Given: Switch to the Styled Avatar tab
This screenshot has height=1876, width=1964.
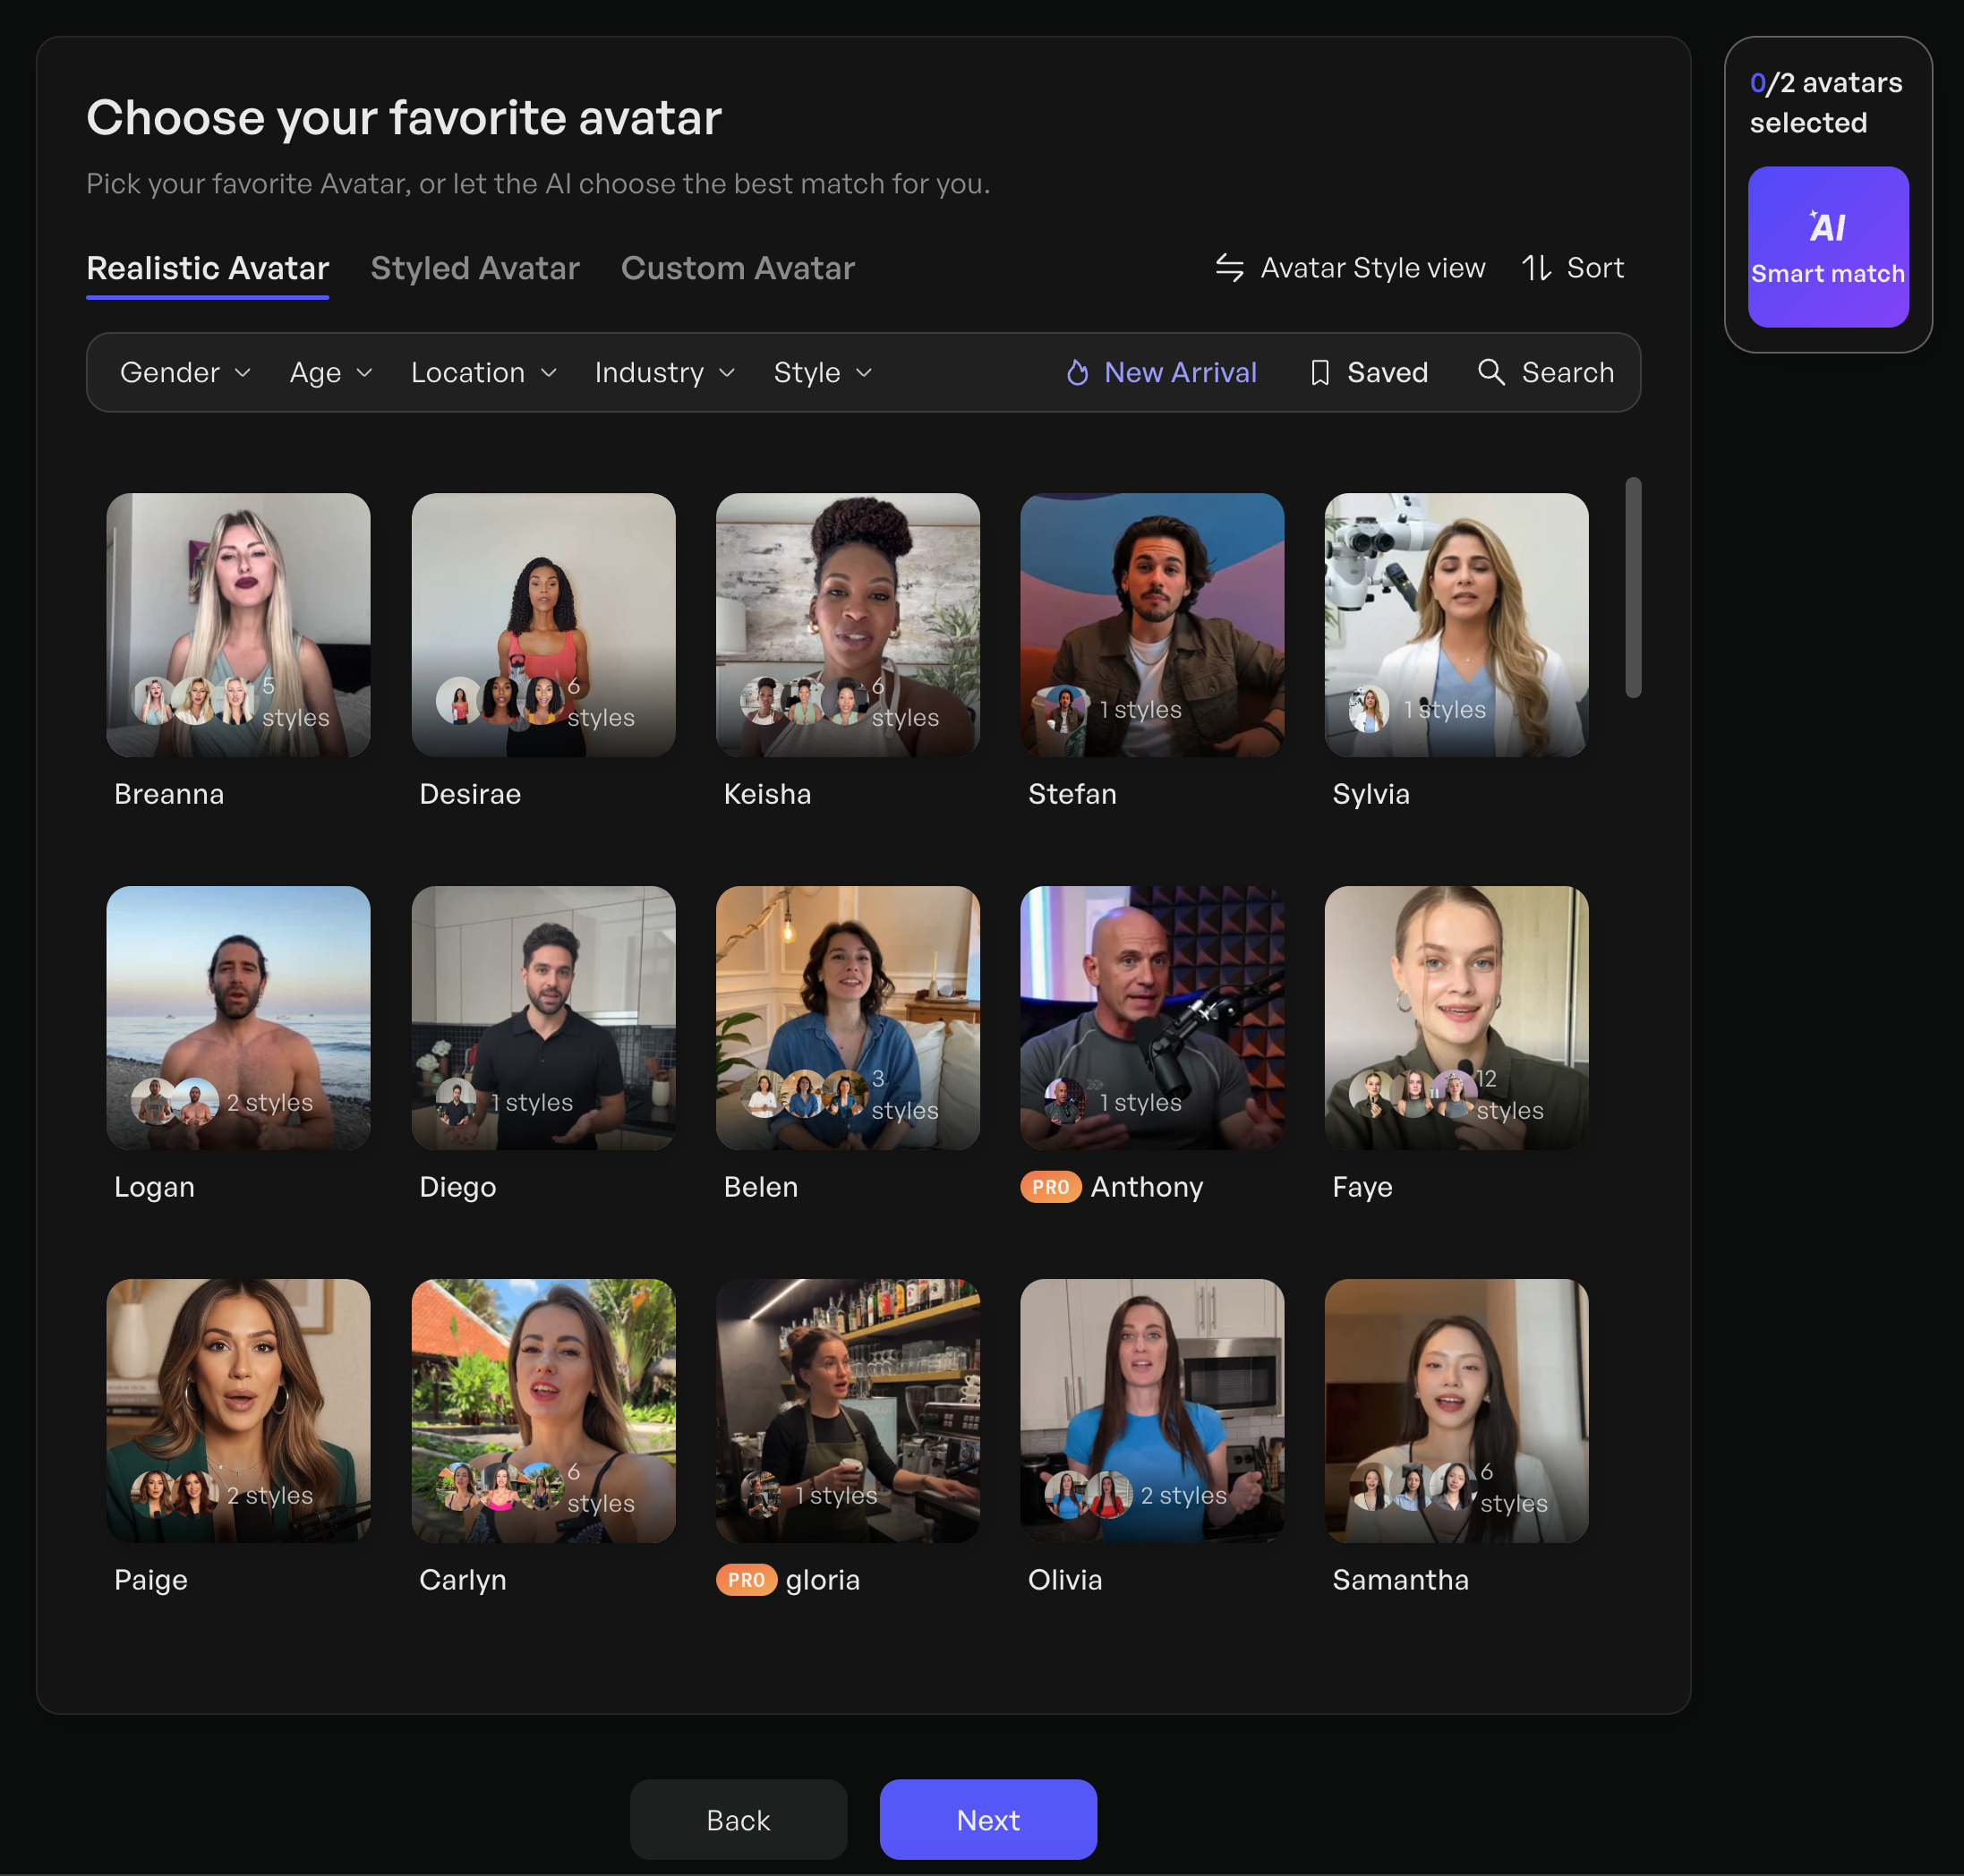Looking at the screenshot, I should (x=475, y=268).
